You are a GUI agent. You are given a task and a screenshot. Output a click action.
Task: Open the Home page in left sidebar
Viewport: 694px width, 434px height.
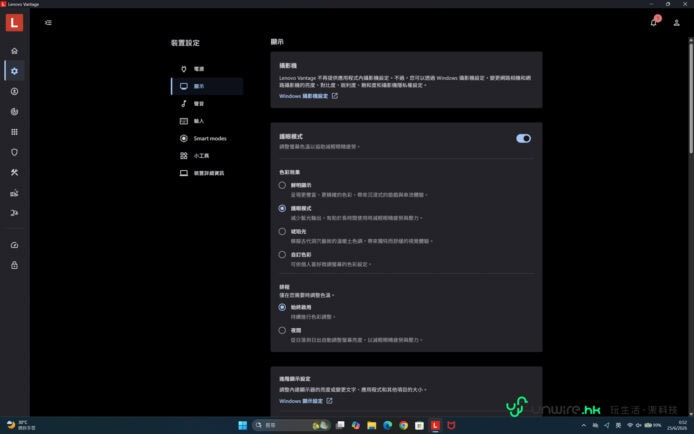pos(14,51)
